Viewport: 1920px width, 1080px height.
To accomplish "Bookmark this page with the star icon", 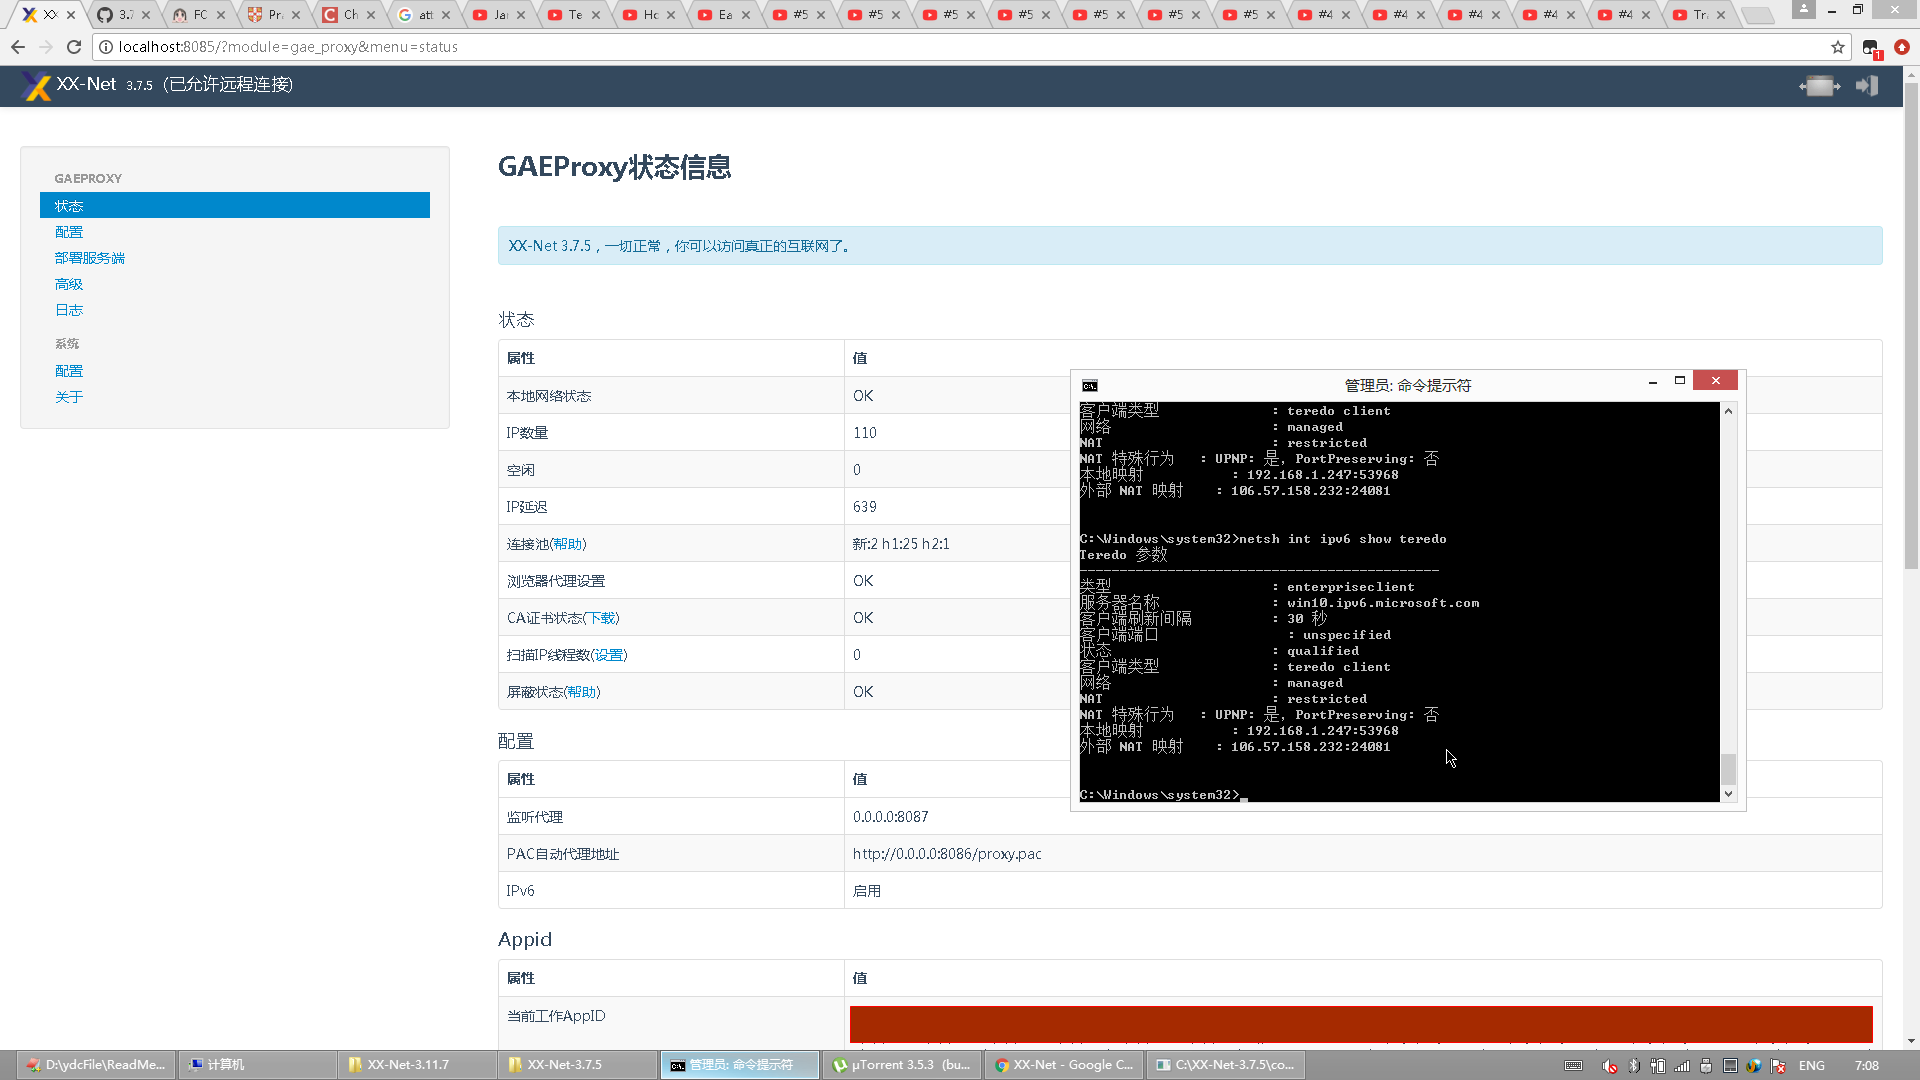I will (x=1838, y=47).
